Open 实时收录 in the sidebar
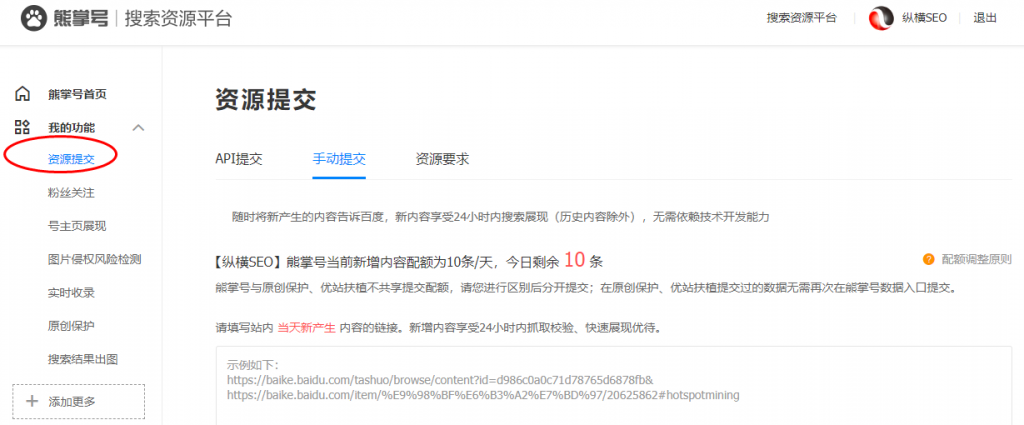The width and height of the screenshot is (1024, 425). click(71, 292)
